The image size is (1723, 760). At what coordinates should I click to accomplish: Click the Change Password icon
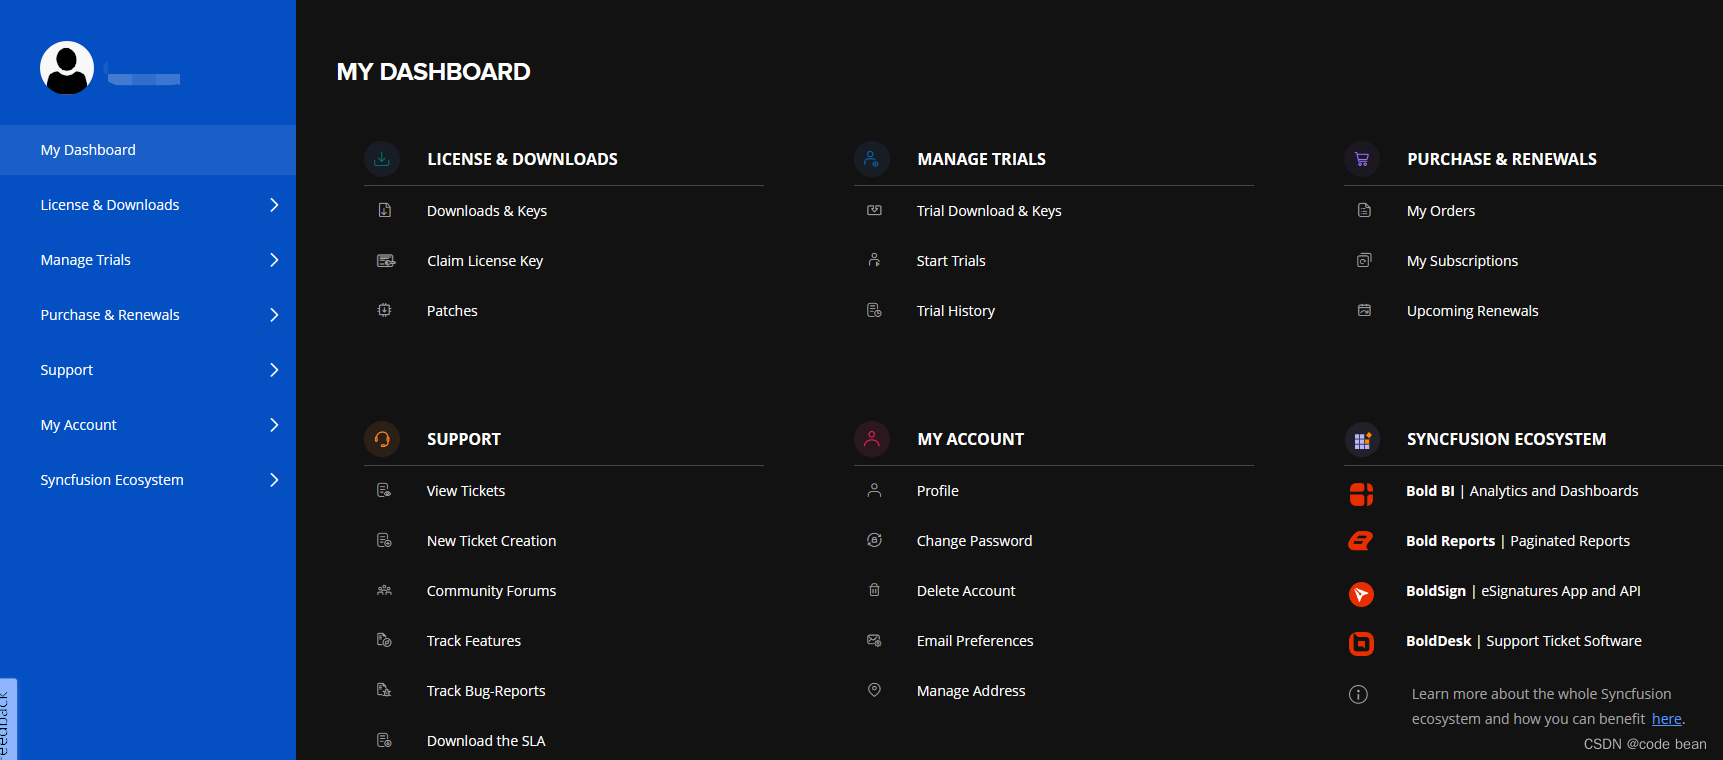(x=874, y=540)
